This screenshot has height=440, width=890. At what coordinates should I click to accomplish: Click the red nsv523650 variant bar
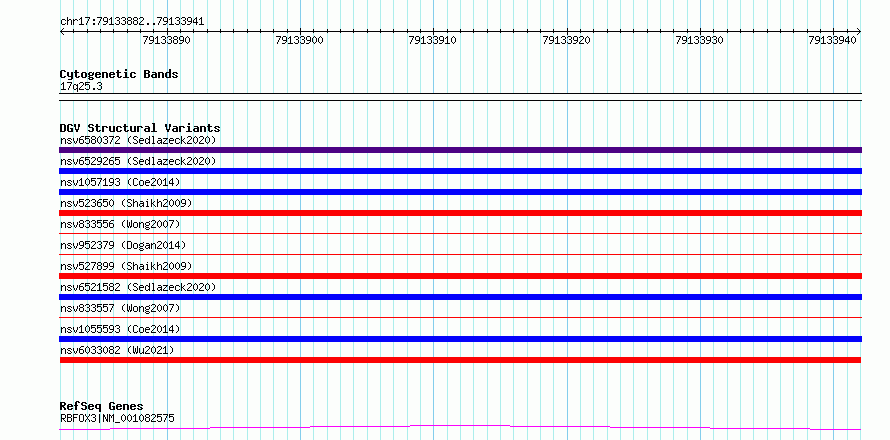(460, 213)
